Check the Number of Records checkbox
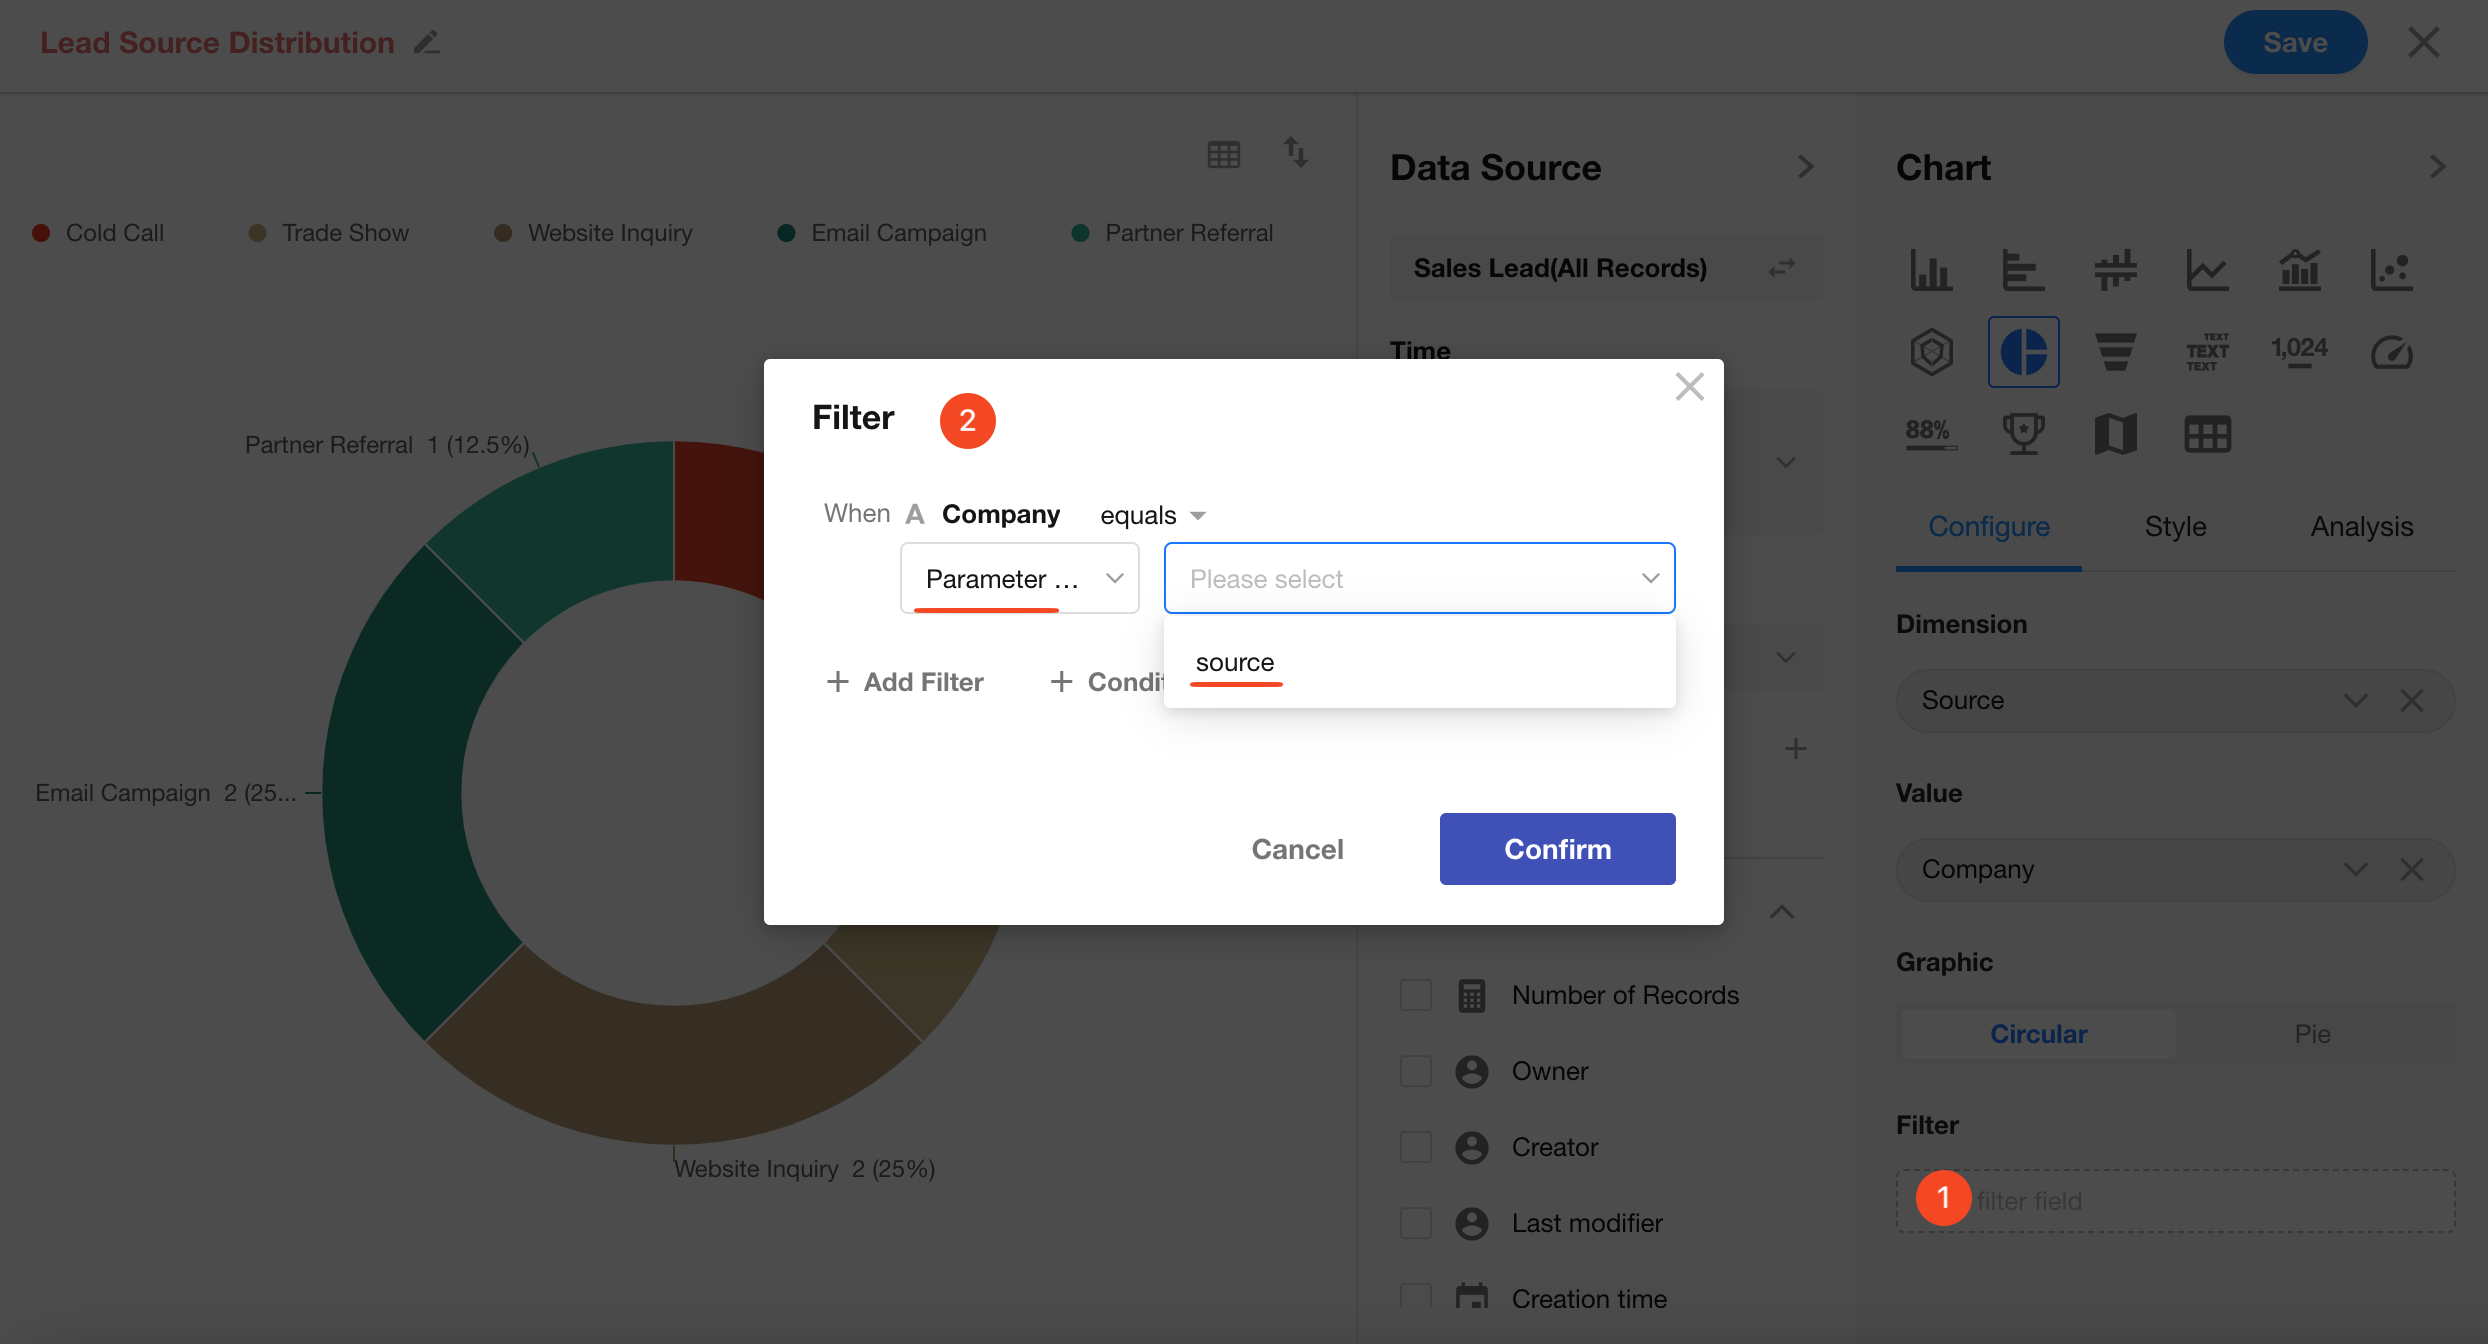 (x=1416, y=995)
